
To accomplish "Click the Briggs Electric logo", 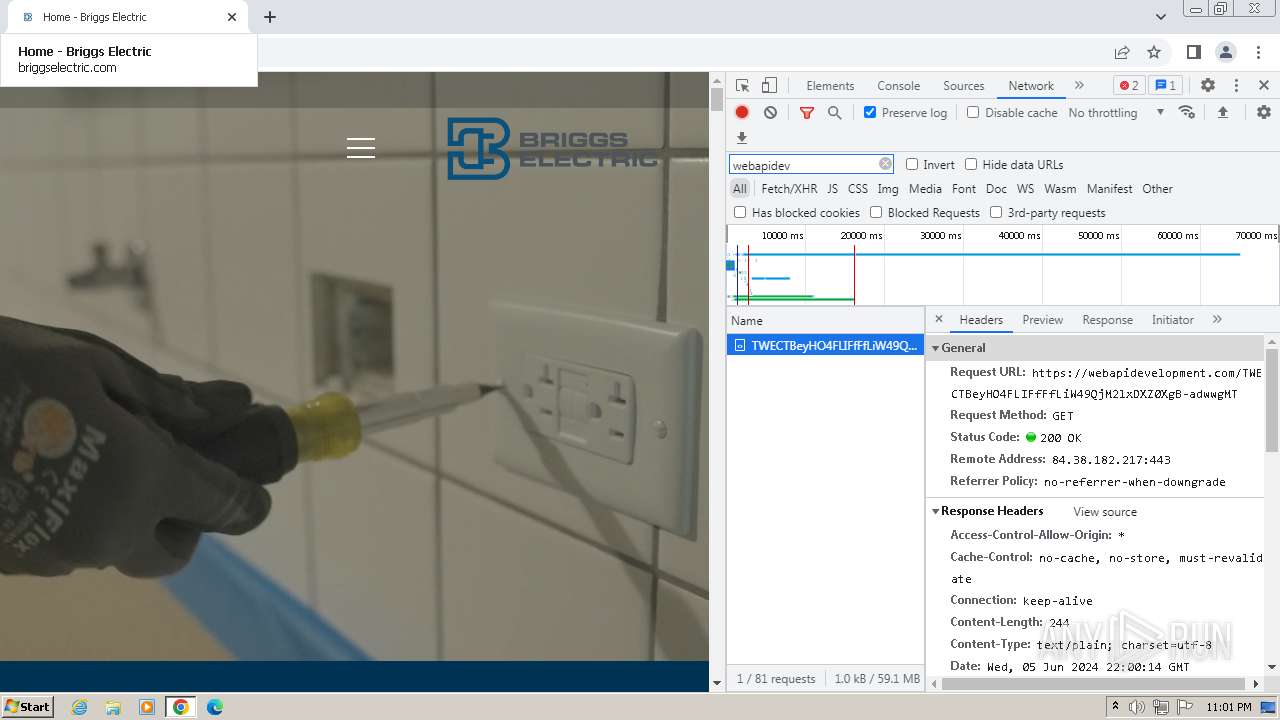I will pos(552,149).
